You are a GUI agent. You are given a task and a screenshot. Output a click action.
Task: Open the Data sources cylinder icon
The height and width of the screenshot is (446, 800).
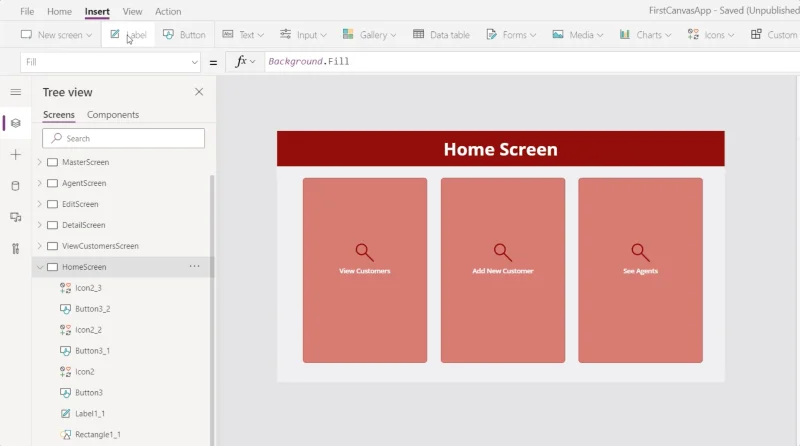16,186
